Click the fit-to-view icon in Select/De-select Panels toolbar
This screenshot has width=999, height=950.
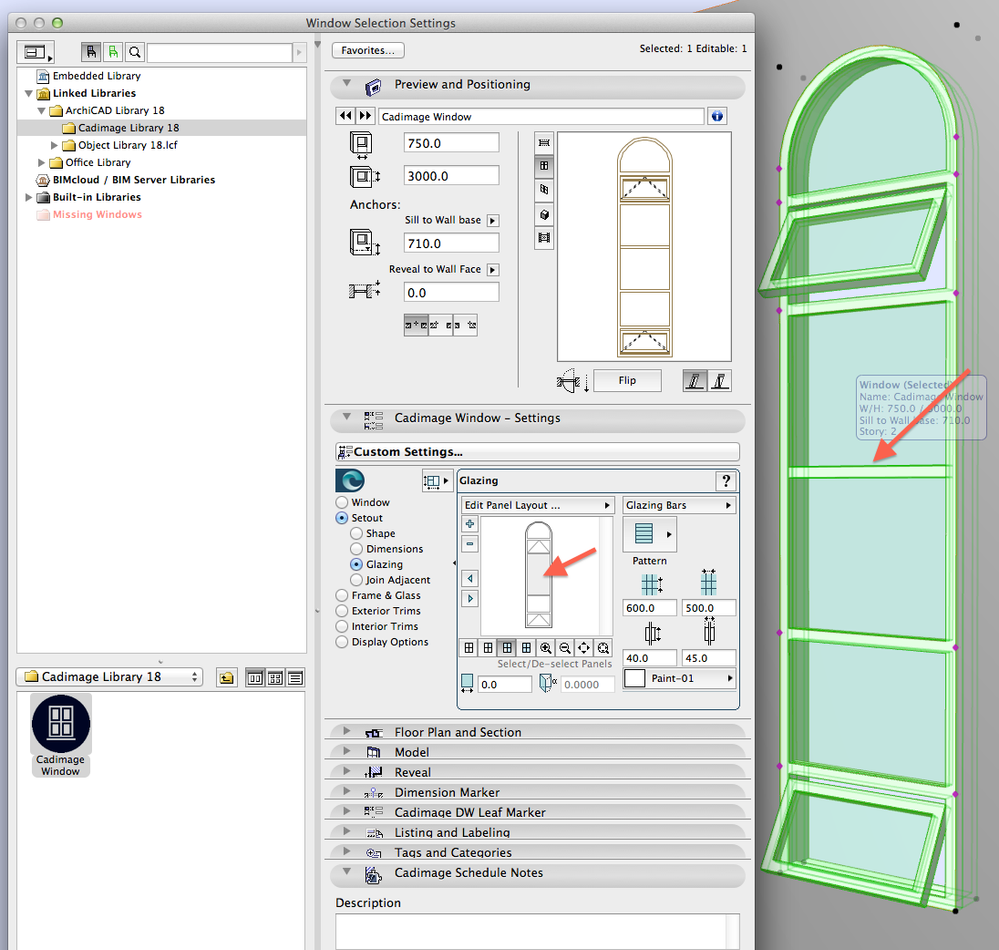[x=603, y=647]
